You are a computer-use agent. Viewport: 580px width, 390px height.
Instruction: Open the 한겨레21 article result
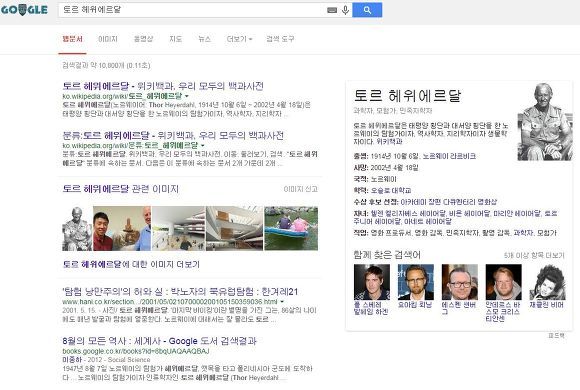(x=180, y=292)
